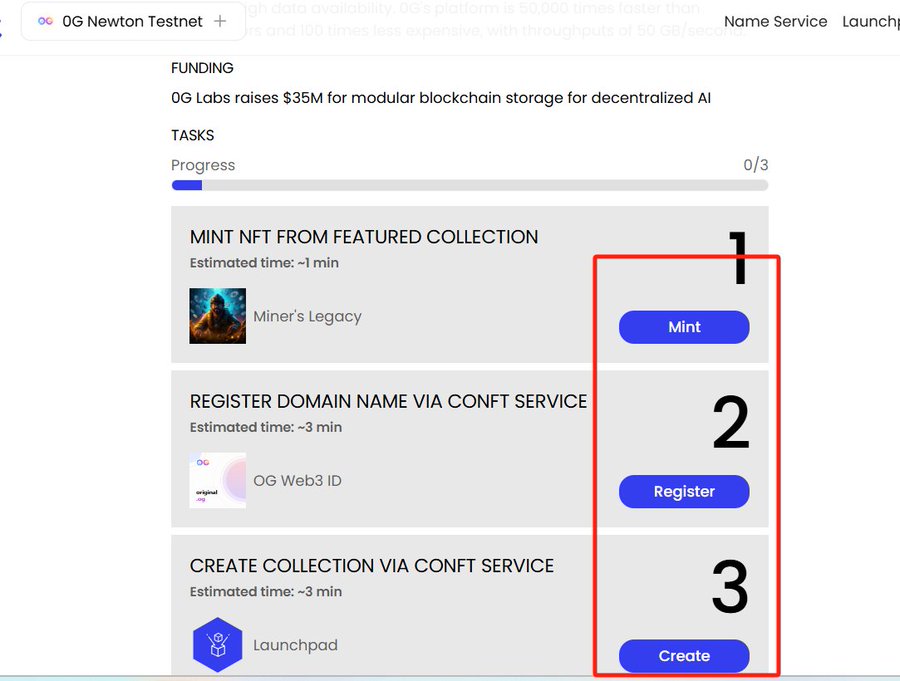The height and width of the screenshot is (681, 900).
Task: Open the OG Web3 ID thumbnail image
Action: coord(218,480)
